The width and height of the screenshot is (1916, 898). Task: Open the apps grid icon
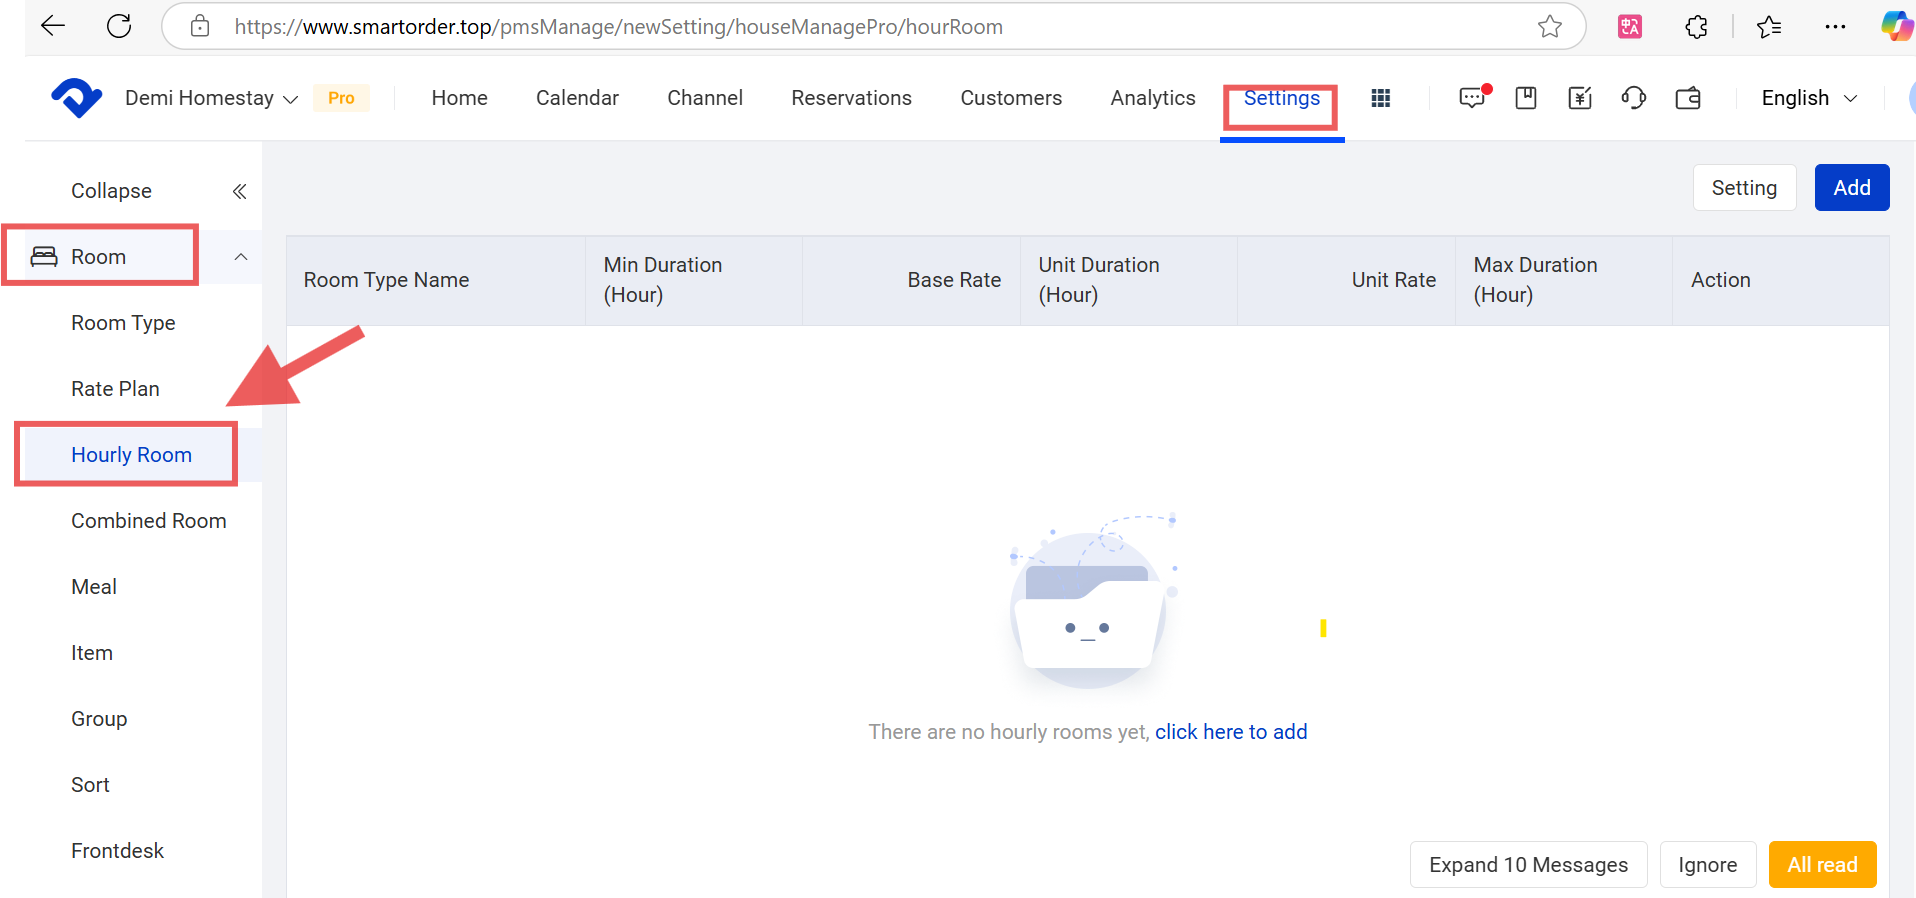coord(1381,98)
